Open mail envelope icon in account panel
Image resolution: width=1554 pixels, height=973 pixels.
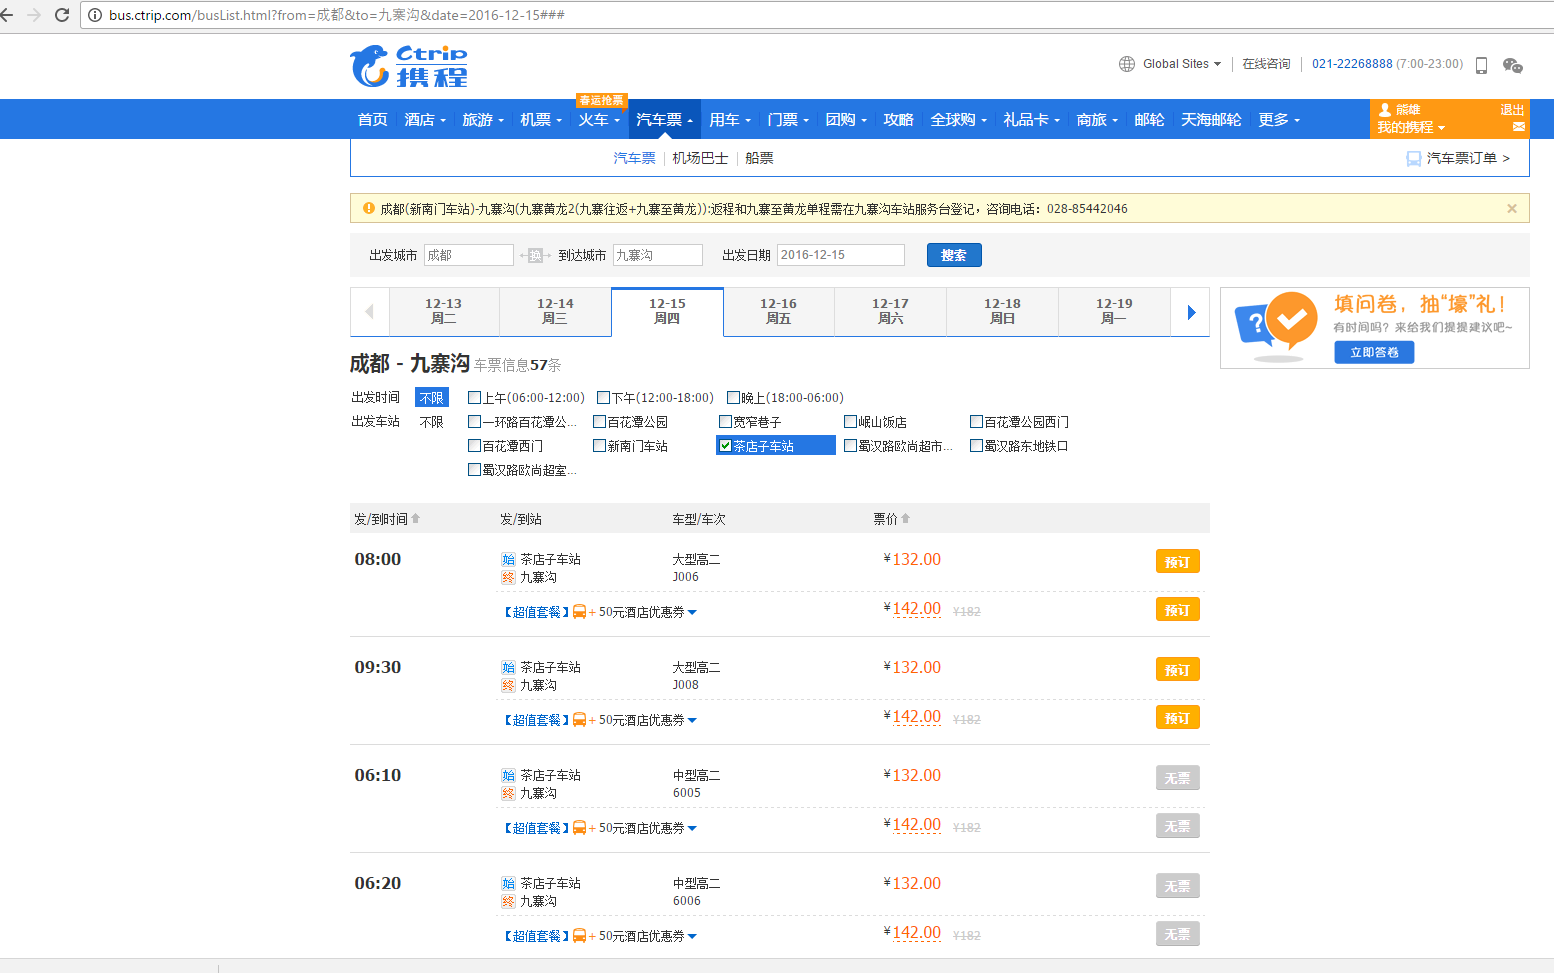(x=1518, y=127)
